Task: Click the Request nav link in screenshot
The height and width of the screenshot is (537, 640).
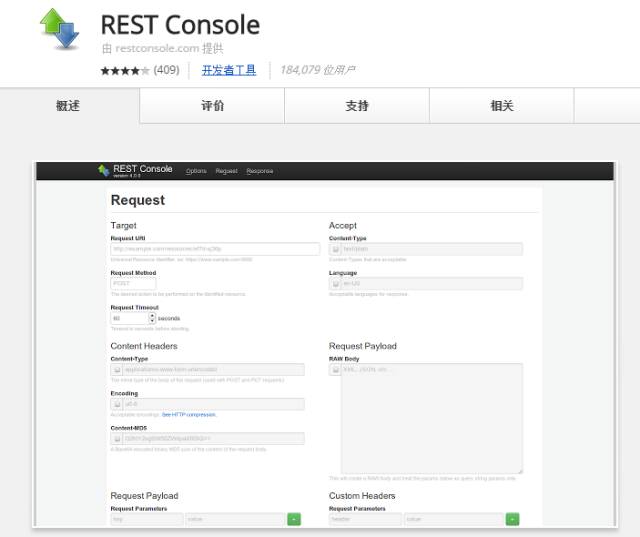Action: click(x=226, y=171)
